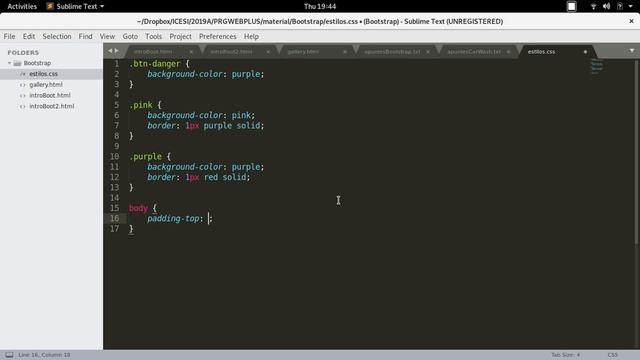Click 'Line 16, Column 18' in the status bar
The image size is (640, 360).
tap(44, 355)
